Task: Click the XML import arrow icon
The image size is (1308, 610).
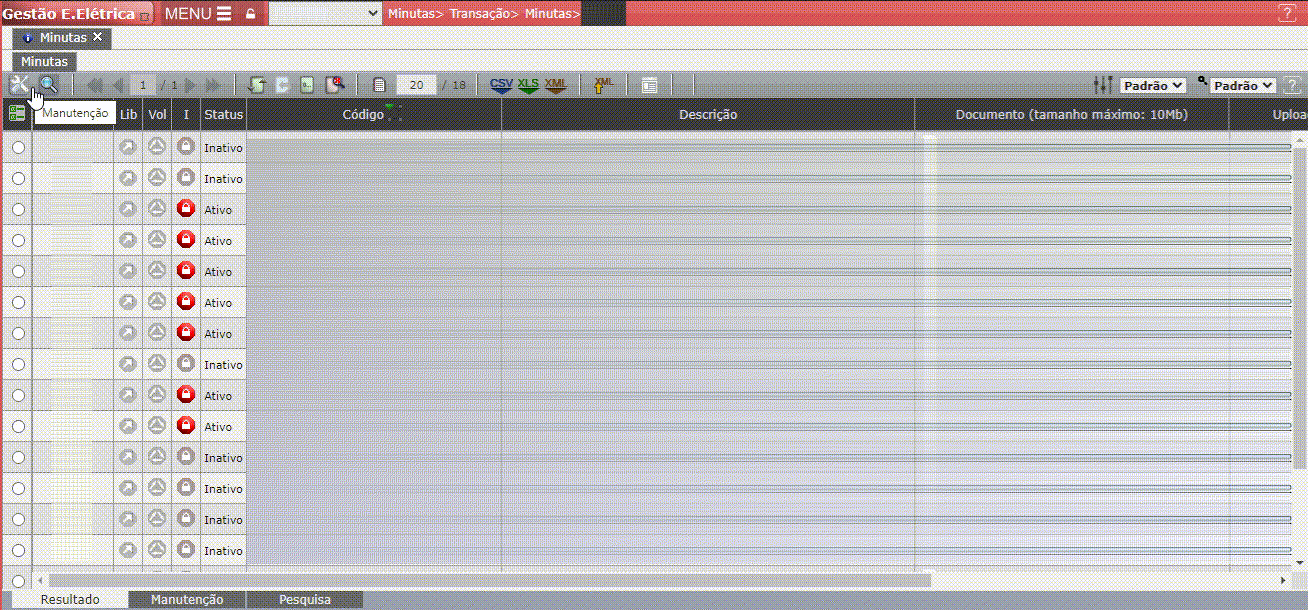Action: tap(603, 85)
